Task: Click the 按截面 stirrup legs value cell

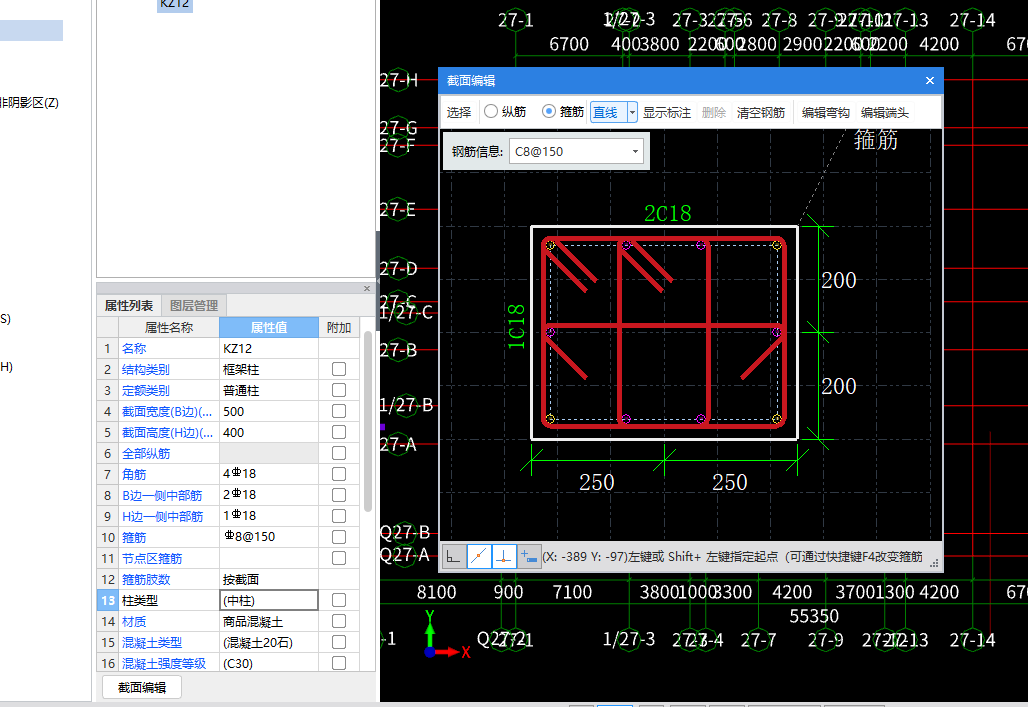Action: click(x=269, y=579)
